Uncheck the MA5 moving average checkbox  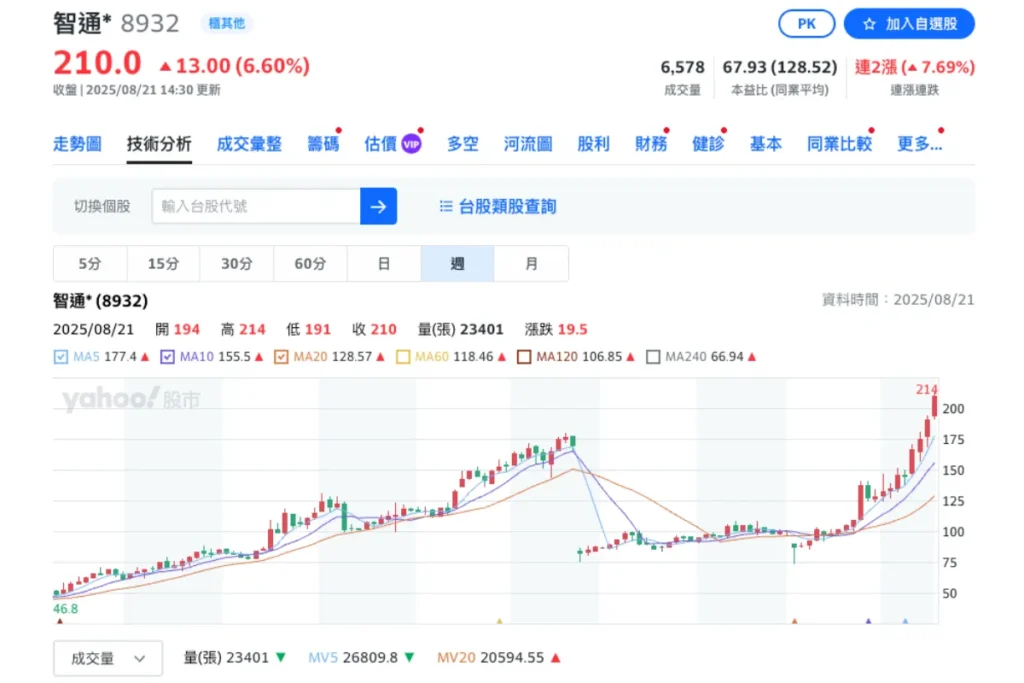(60, 356)
